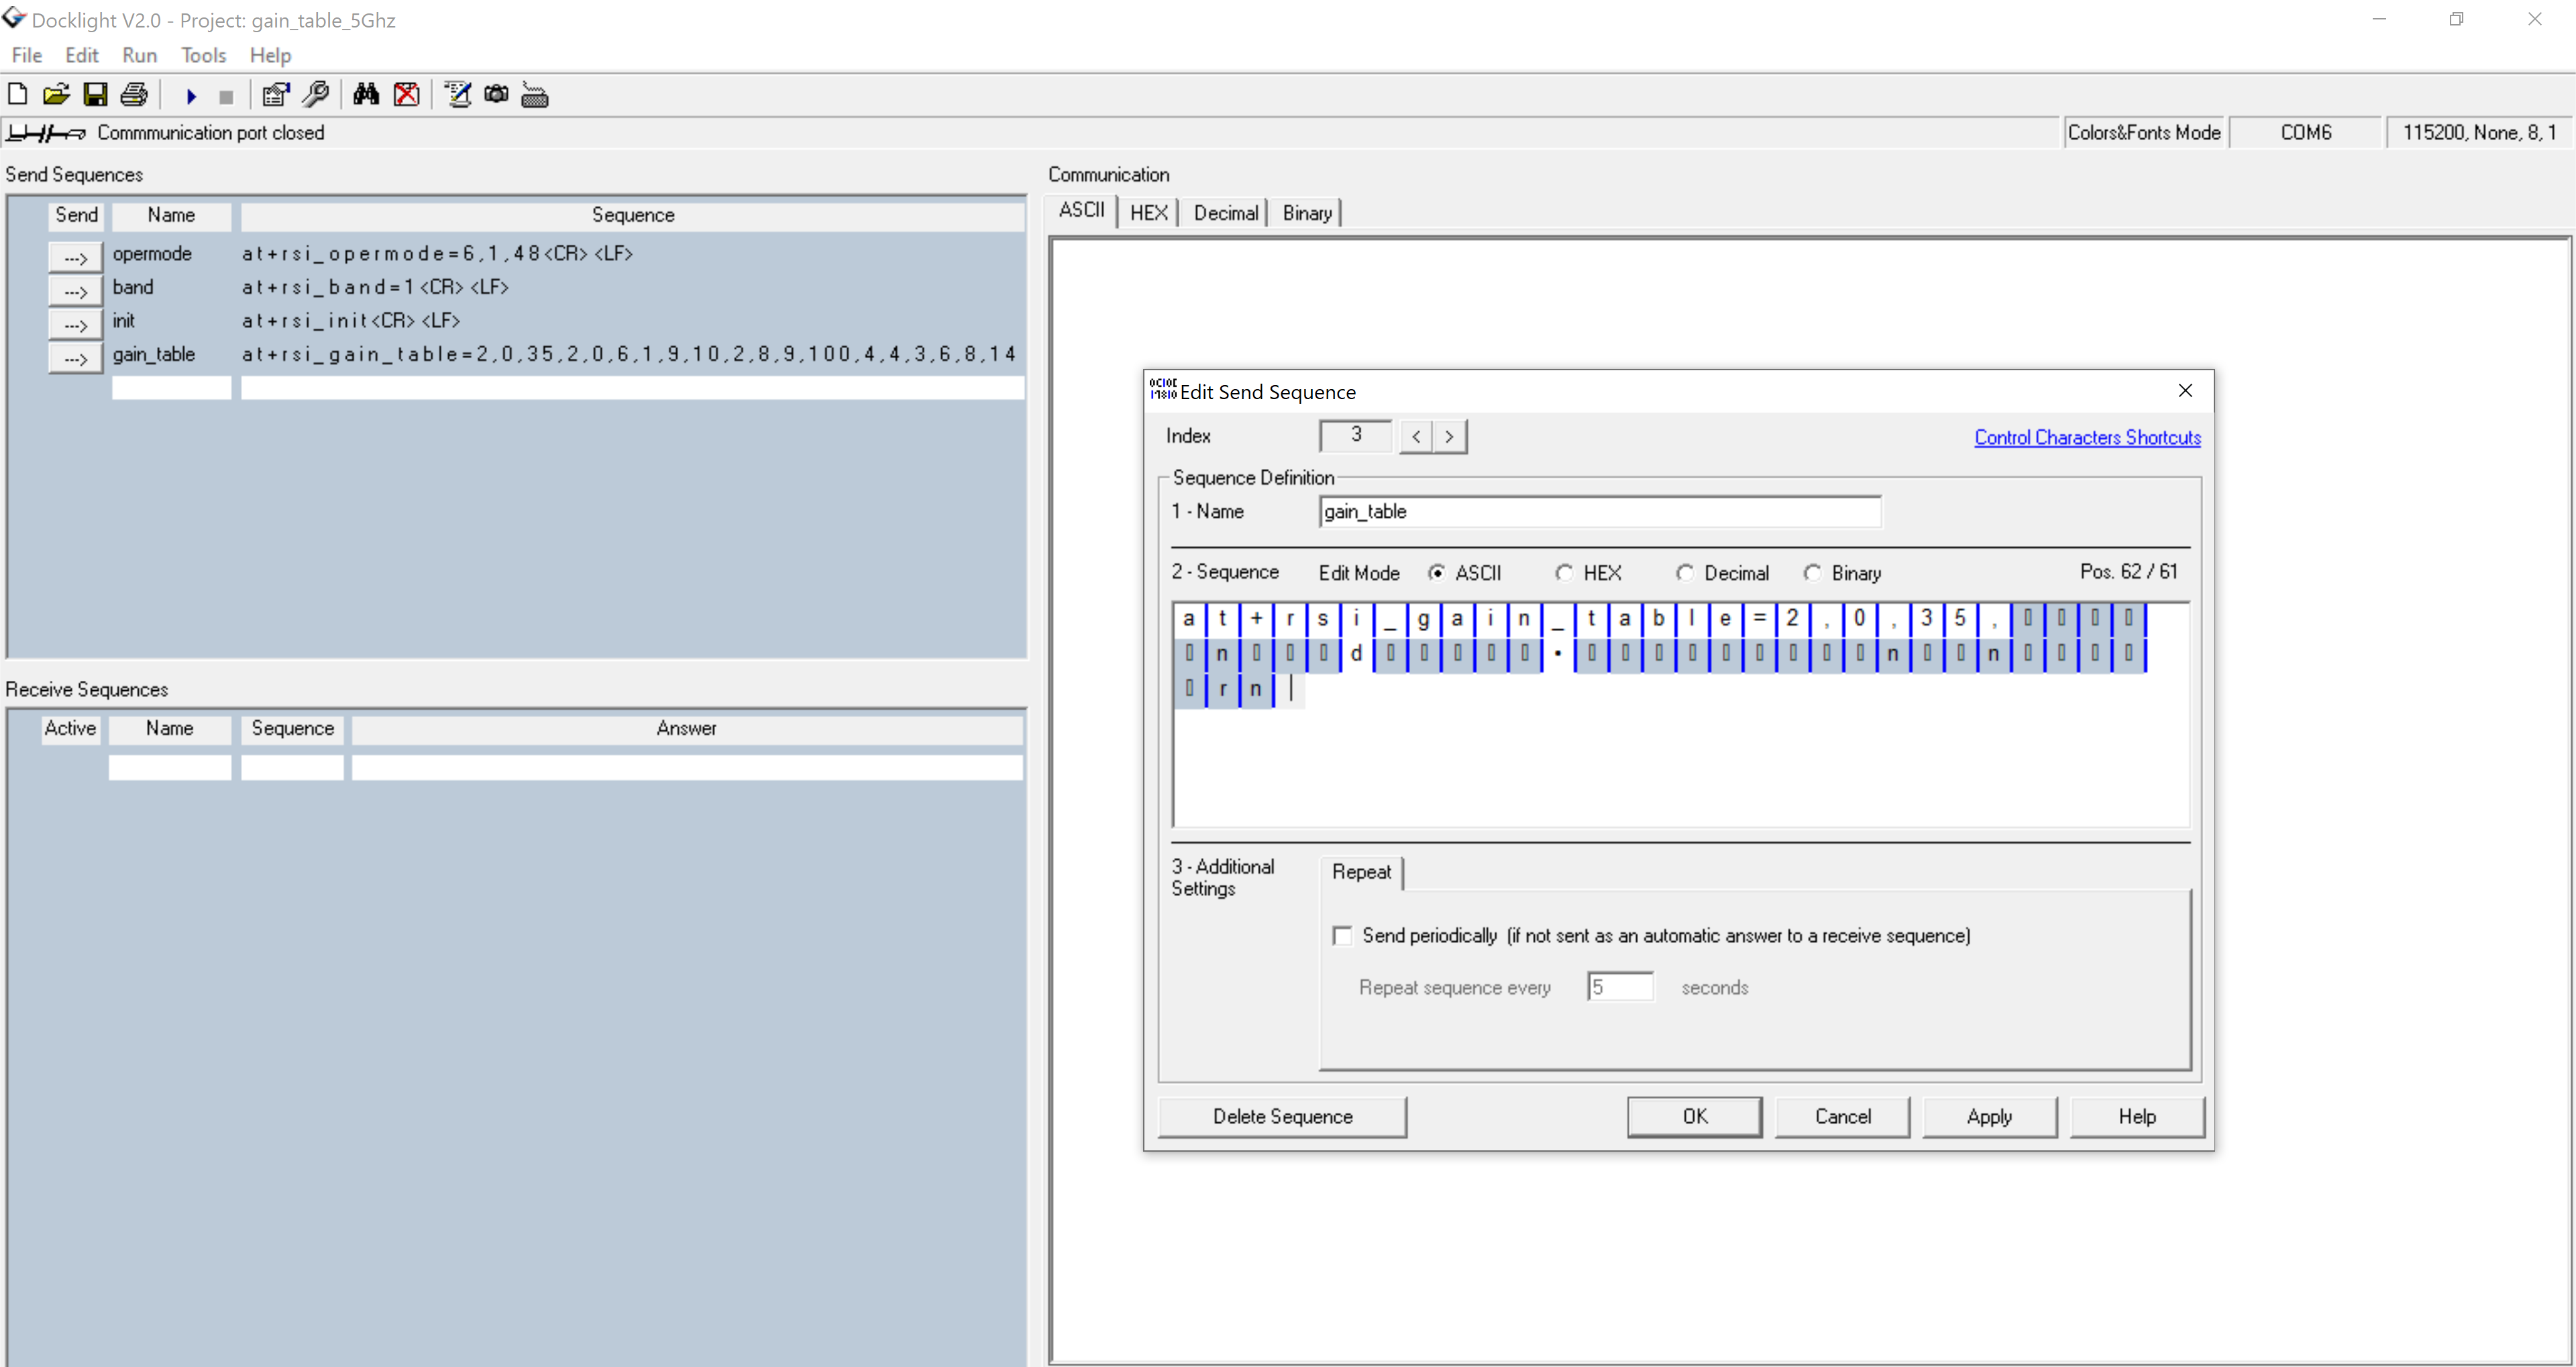The height and width of the screenshot is (1367, 2576).
Task: Switch to the HEX communication tab
Action: pos(1149,212)
